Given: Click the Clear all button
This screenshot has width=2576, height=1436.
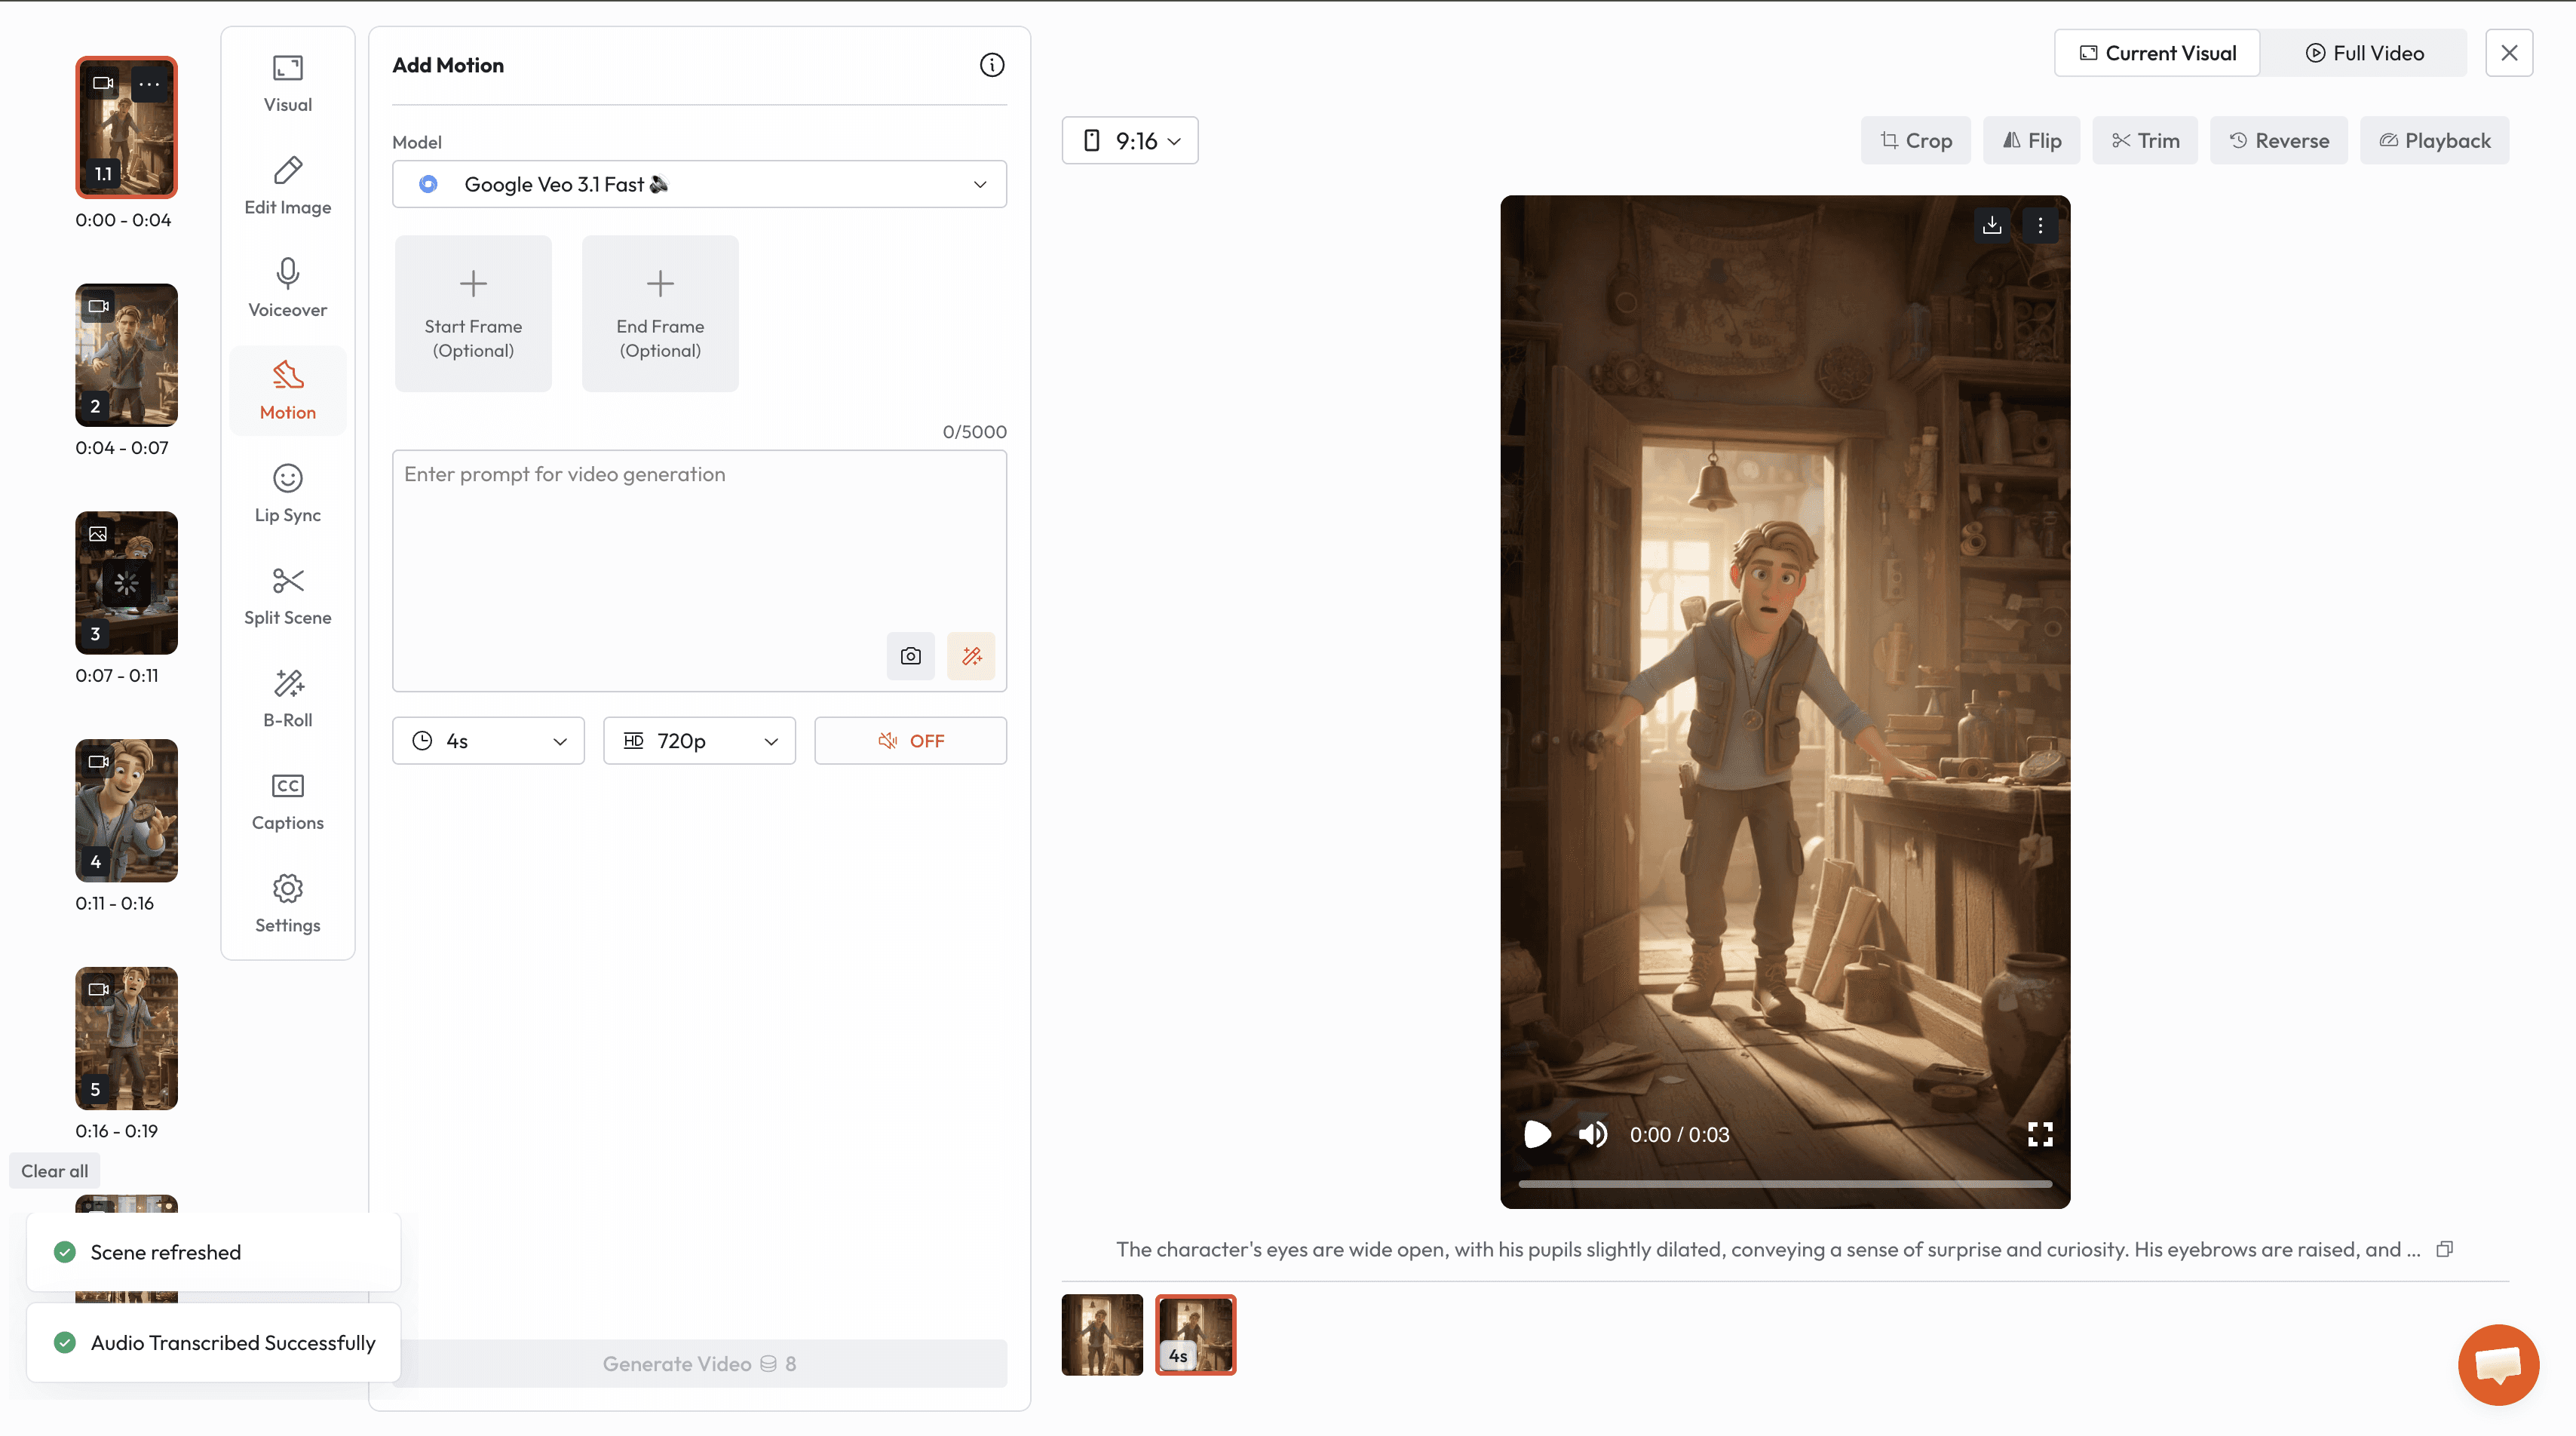Looking at the screenshot, I should click(54, 1171).
